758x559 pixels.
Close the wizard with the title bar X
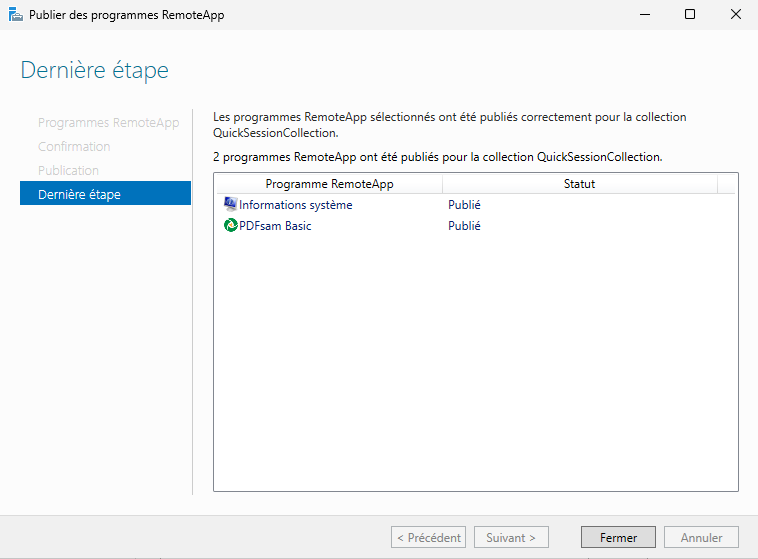735,15
